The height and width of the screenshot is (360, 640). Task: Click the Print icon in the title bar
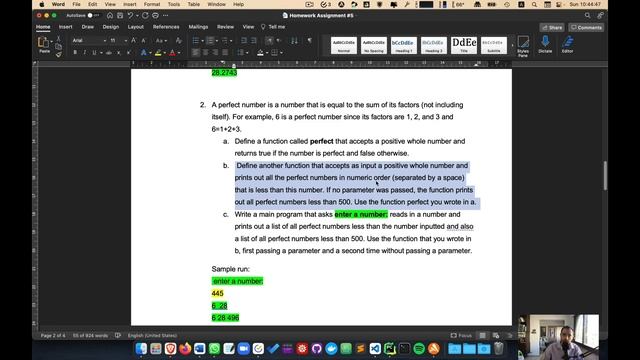click(x=156, y=16)
